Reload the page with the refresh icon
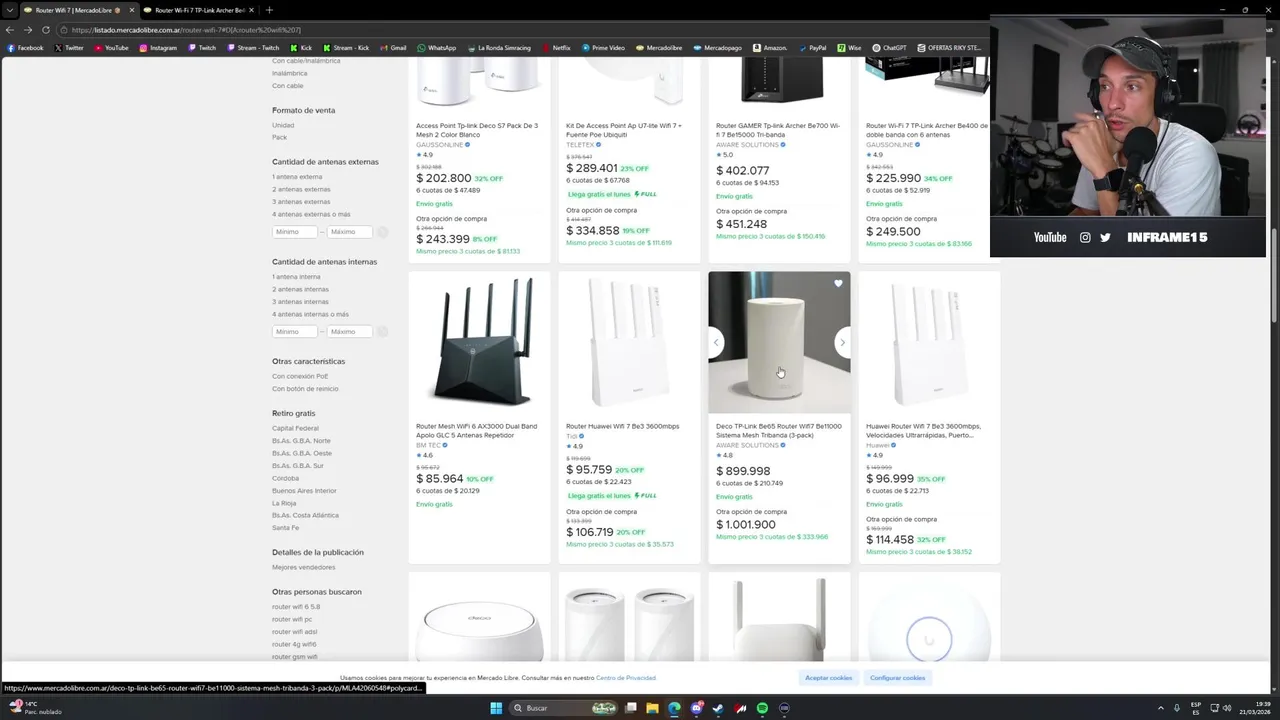The image size is (1280, 720). coord(47,30)
